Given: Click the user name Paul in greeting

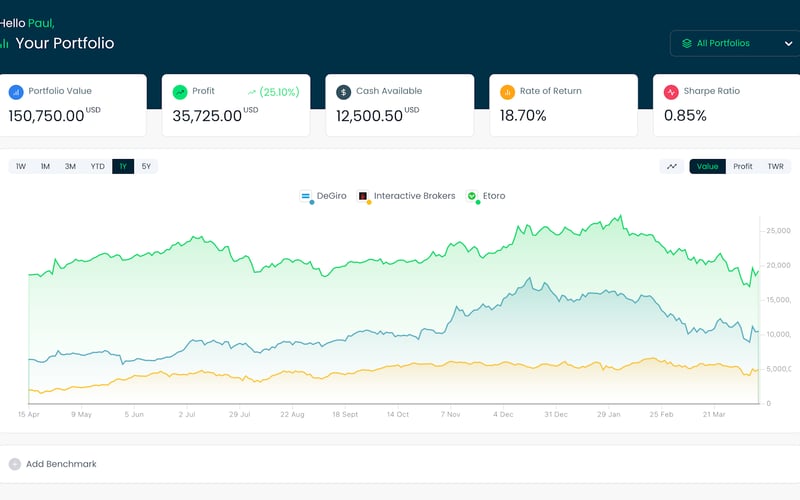Looking at the screenshot, I should 41,23.
